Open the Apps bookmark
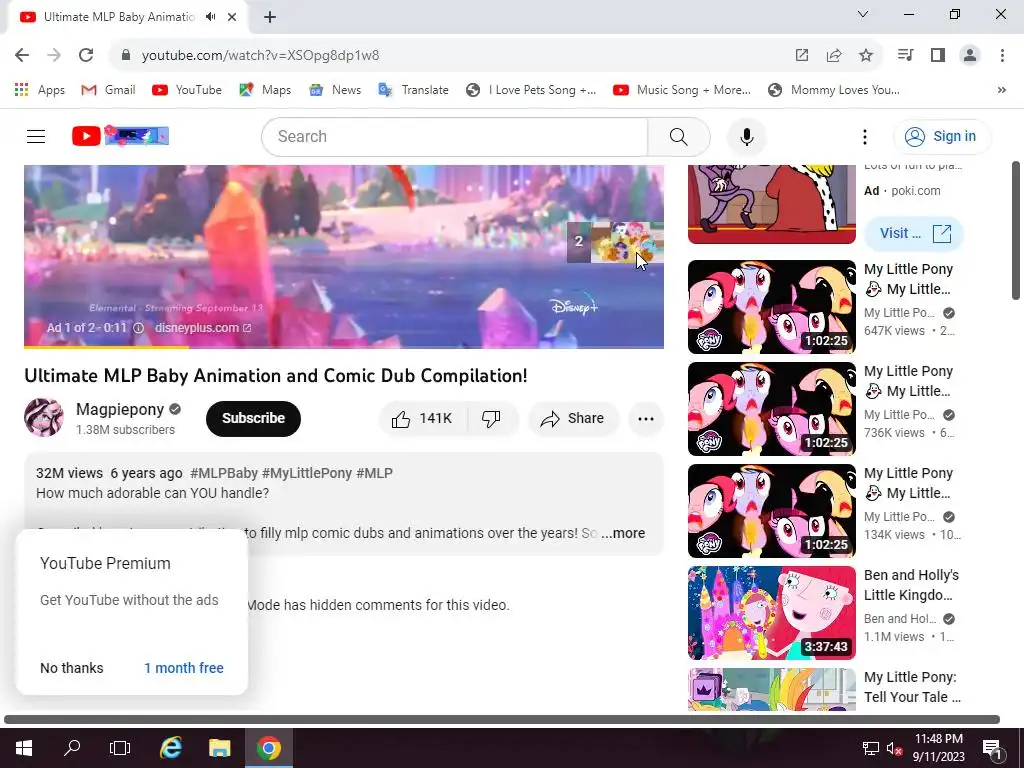This screenshot has height=768, width=1024. point(40,90)
